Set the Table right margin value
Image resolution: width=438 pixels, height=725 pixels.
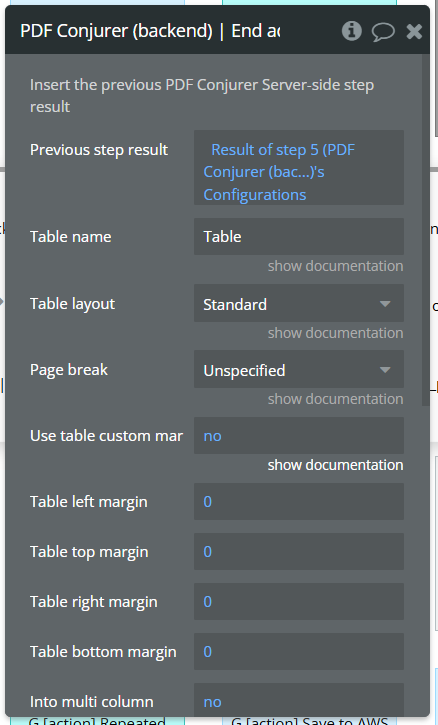tap(299, 602)
